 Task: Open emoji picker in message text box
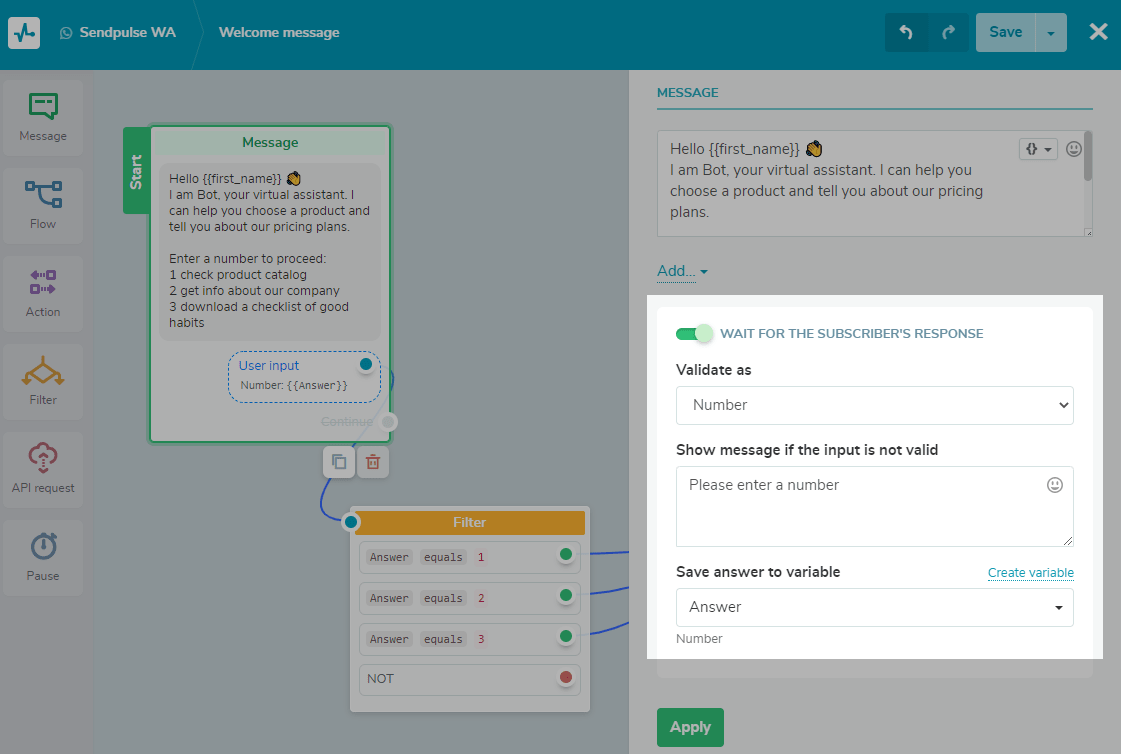1074,149
